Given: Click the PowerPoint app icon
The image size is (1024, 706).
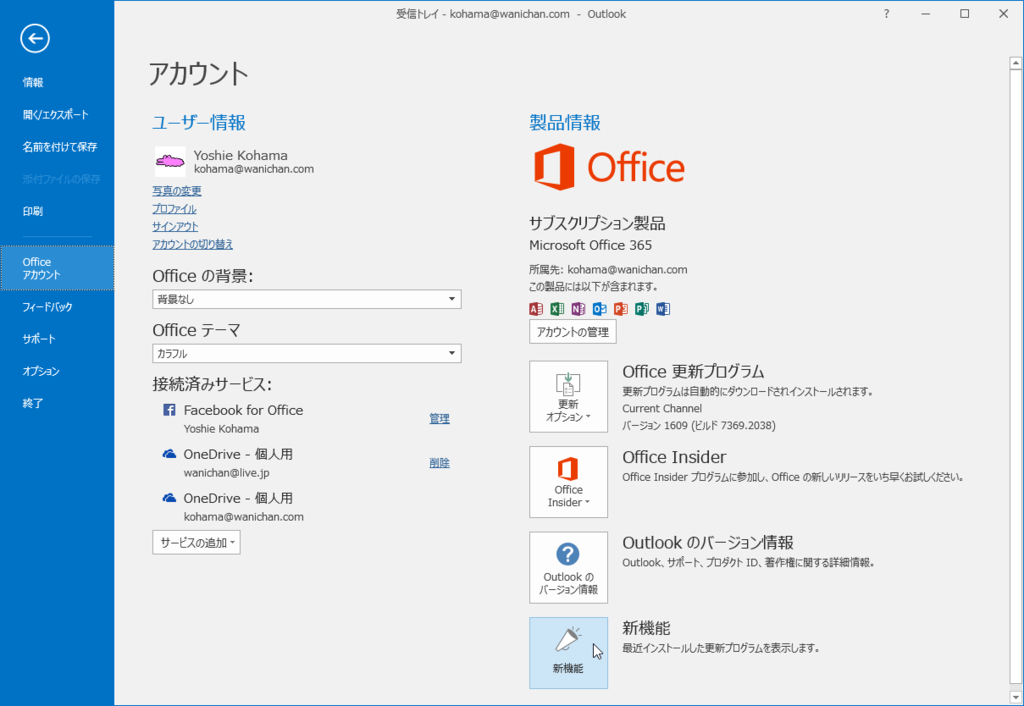Looking at the screenshot, I should tap(620, 309).
